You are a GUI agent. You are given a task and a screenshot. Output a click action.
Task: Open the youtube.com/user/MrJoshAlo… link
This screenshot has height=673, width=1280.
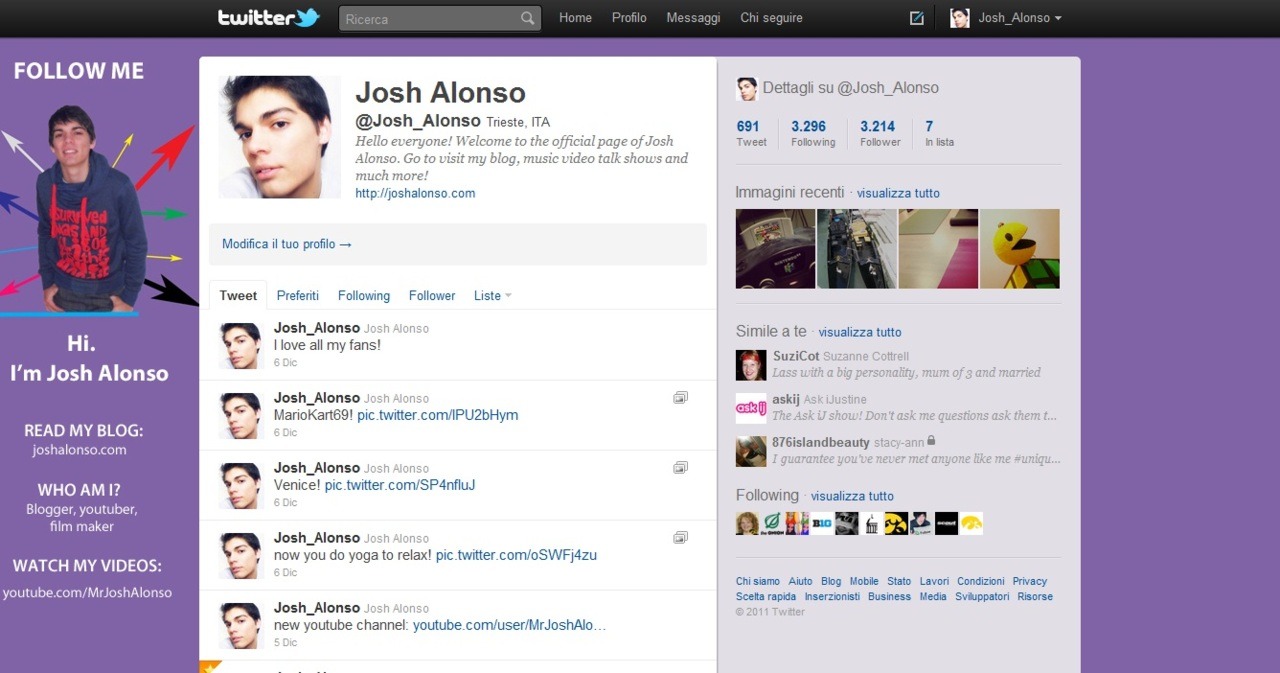coord(509,625)
